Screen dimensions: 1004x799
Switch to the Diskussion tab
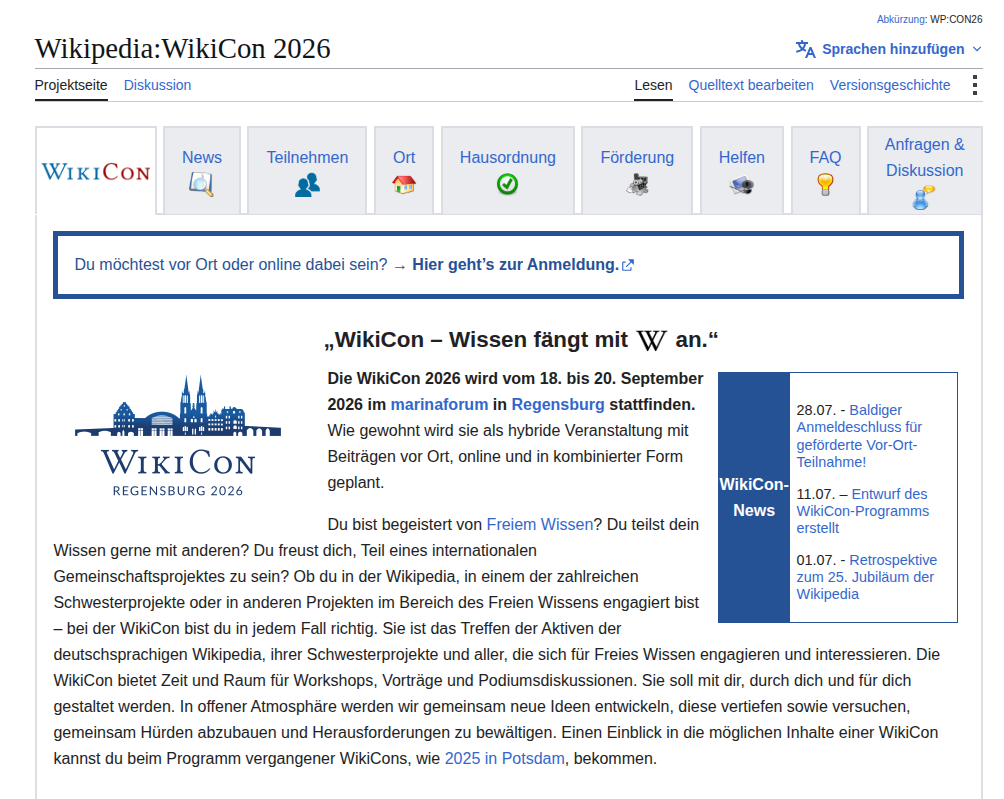[158, 85]
